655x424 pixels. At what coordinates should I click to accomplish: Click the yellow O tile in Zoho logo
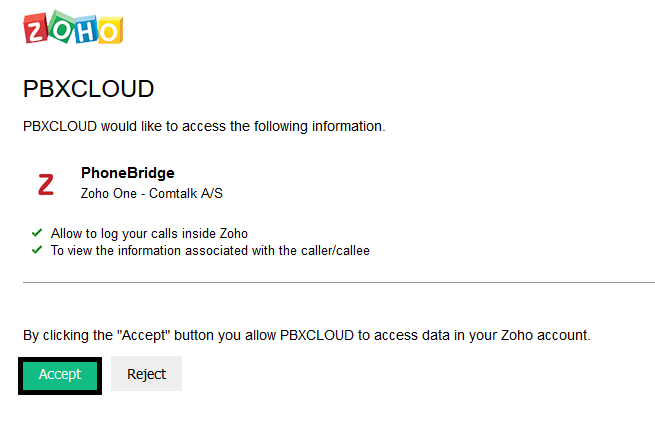pos(108,30)
